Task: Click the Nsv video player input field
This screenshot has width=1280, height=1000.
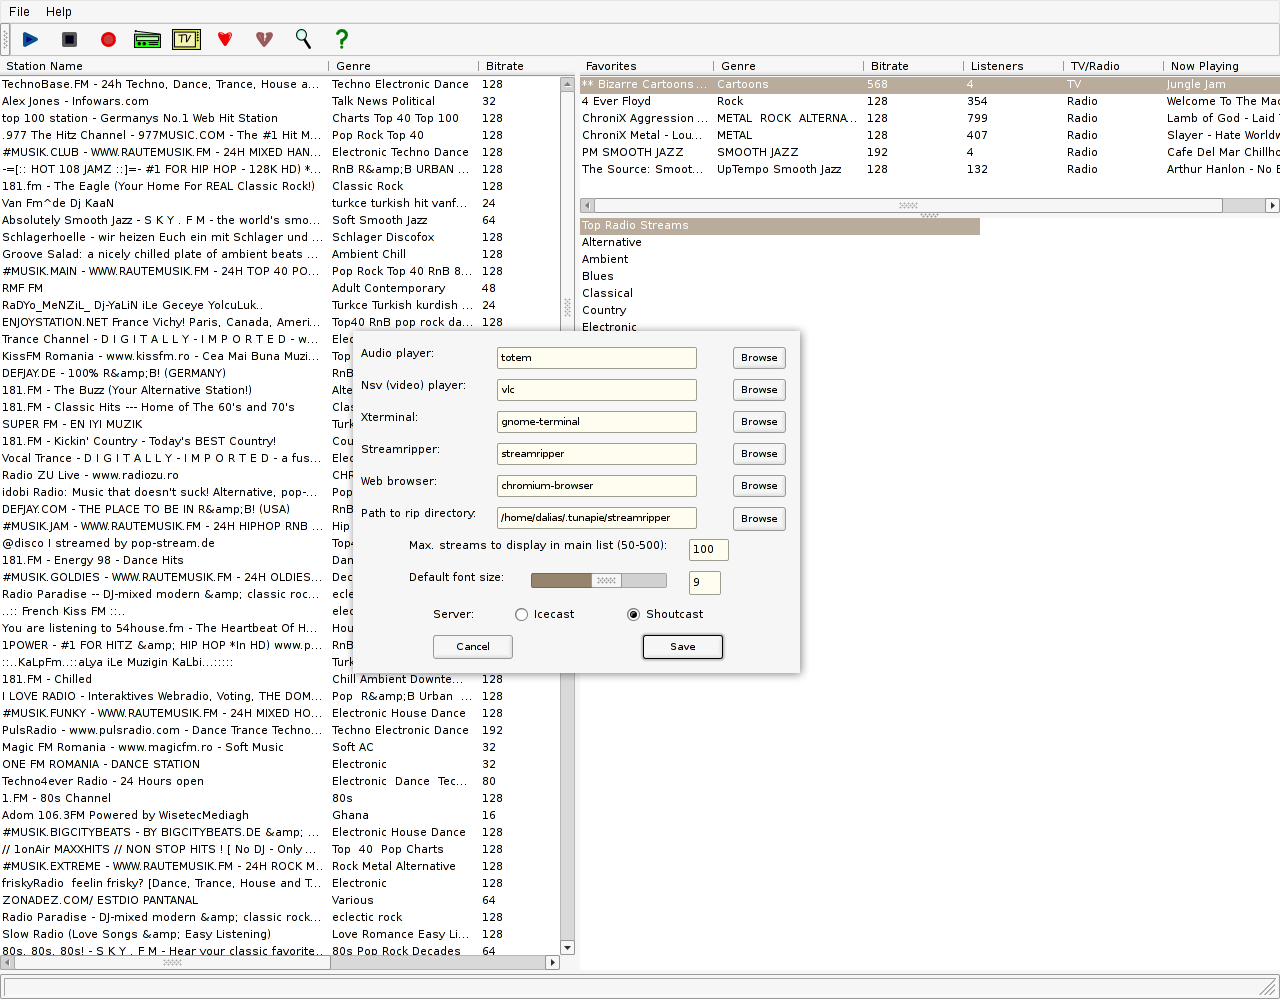Action: pyautogui.click(x=597, y=390)
